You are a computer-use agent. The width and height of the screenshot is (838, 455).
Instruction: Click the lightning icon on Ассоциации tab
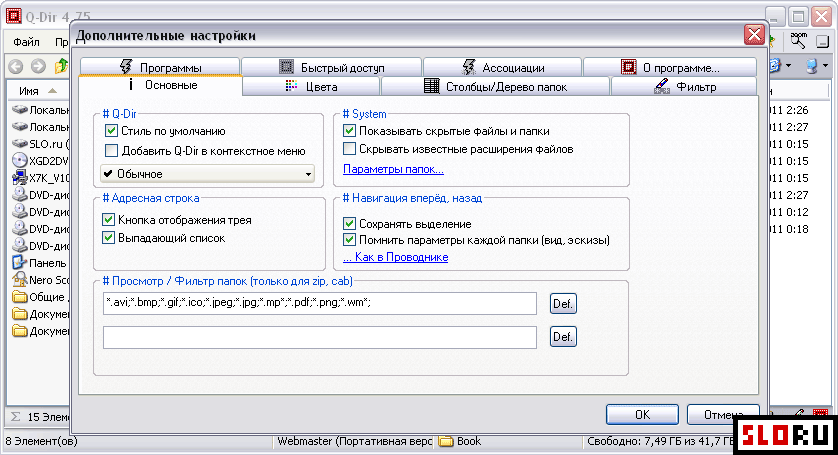469,67
